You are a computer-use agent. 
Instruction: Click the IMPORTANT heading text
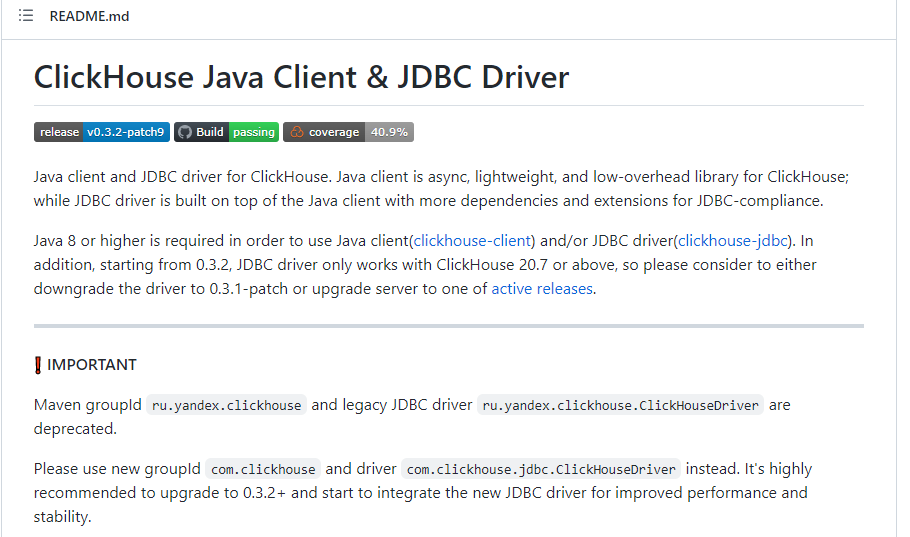pyautogui.click(x=92, y=365)
